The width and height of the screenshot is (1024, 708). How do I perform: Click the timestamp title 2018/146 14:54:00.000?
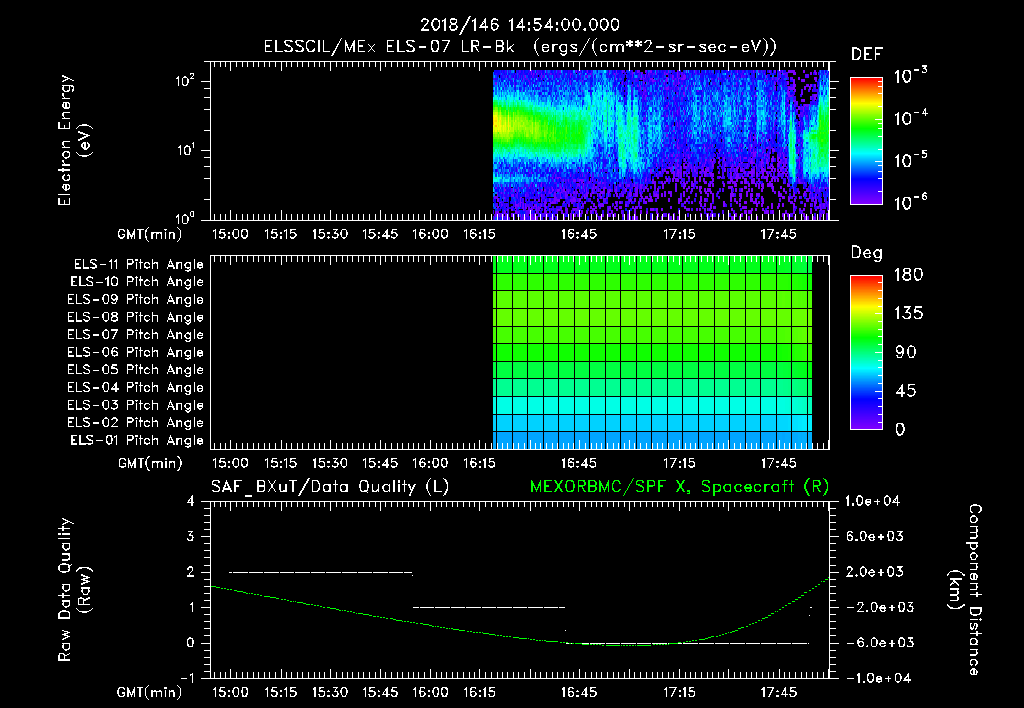[520, 25]
